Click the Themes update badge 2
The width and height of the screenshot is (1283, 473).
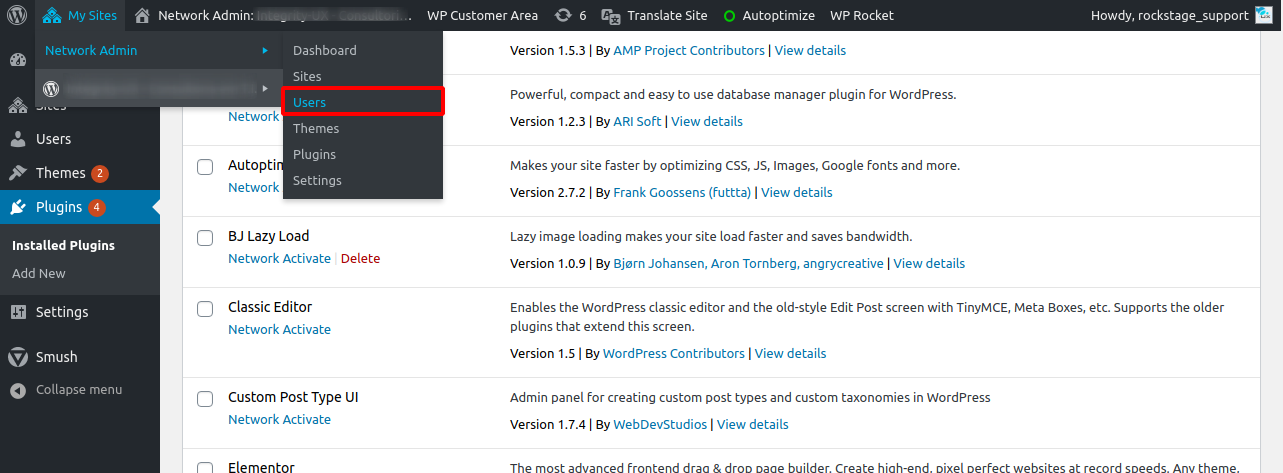(100, 173)
